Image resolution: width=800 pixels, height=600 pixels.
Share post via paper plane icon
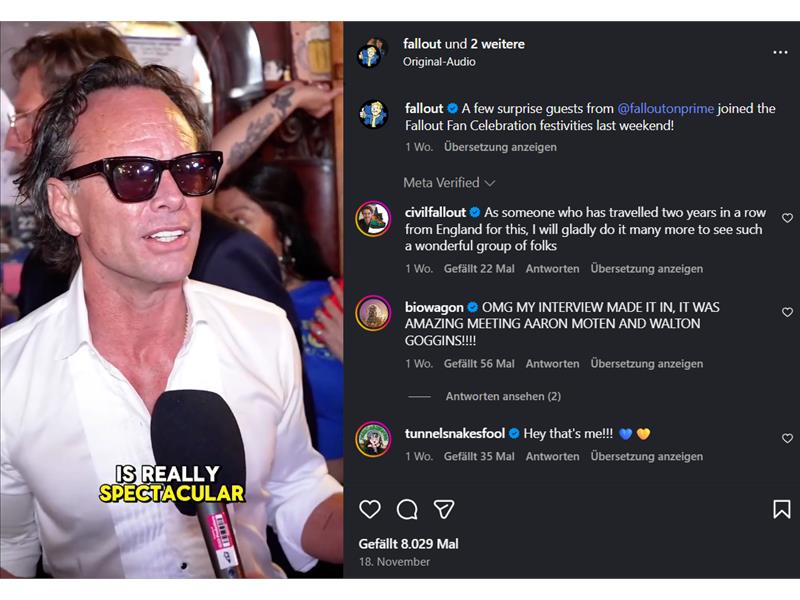coord(444,510)
